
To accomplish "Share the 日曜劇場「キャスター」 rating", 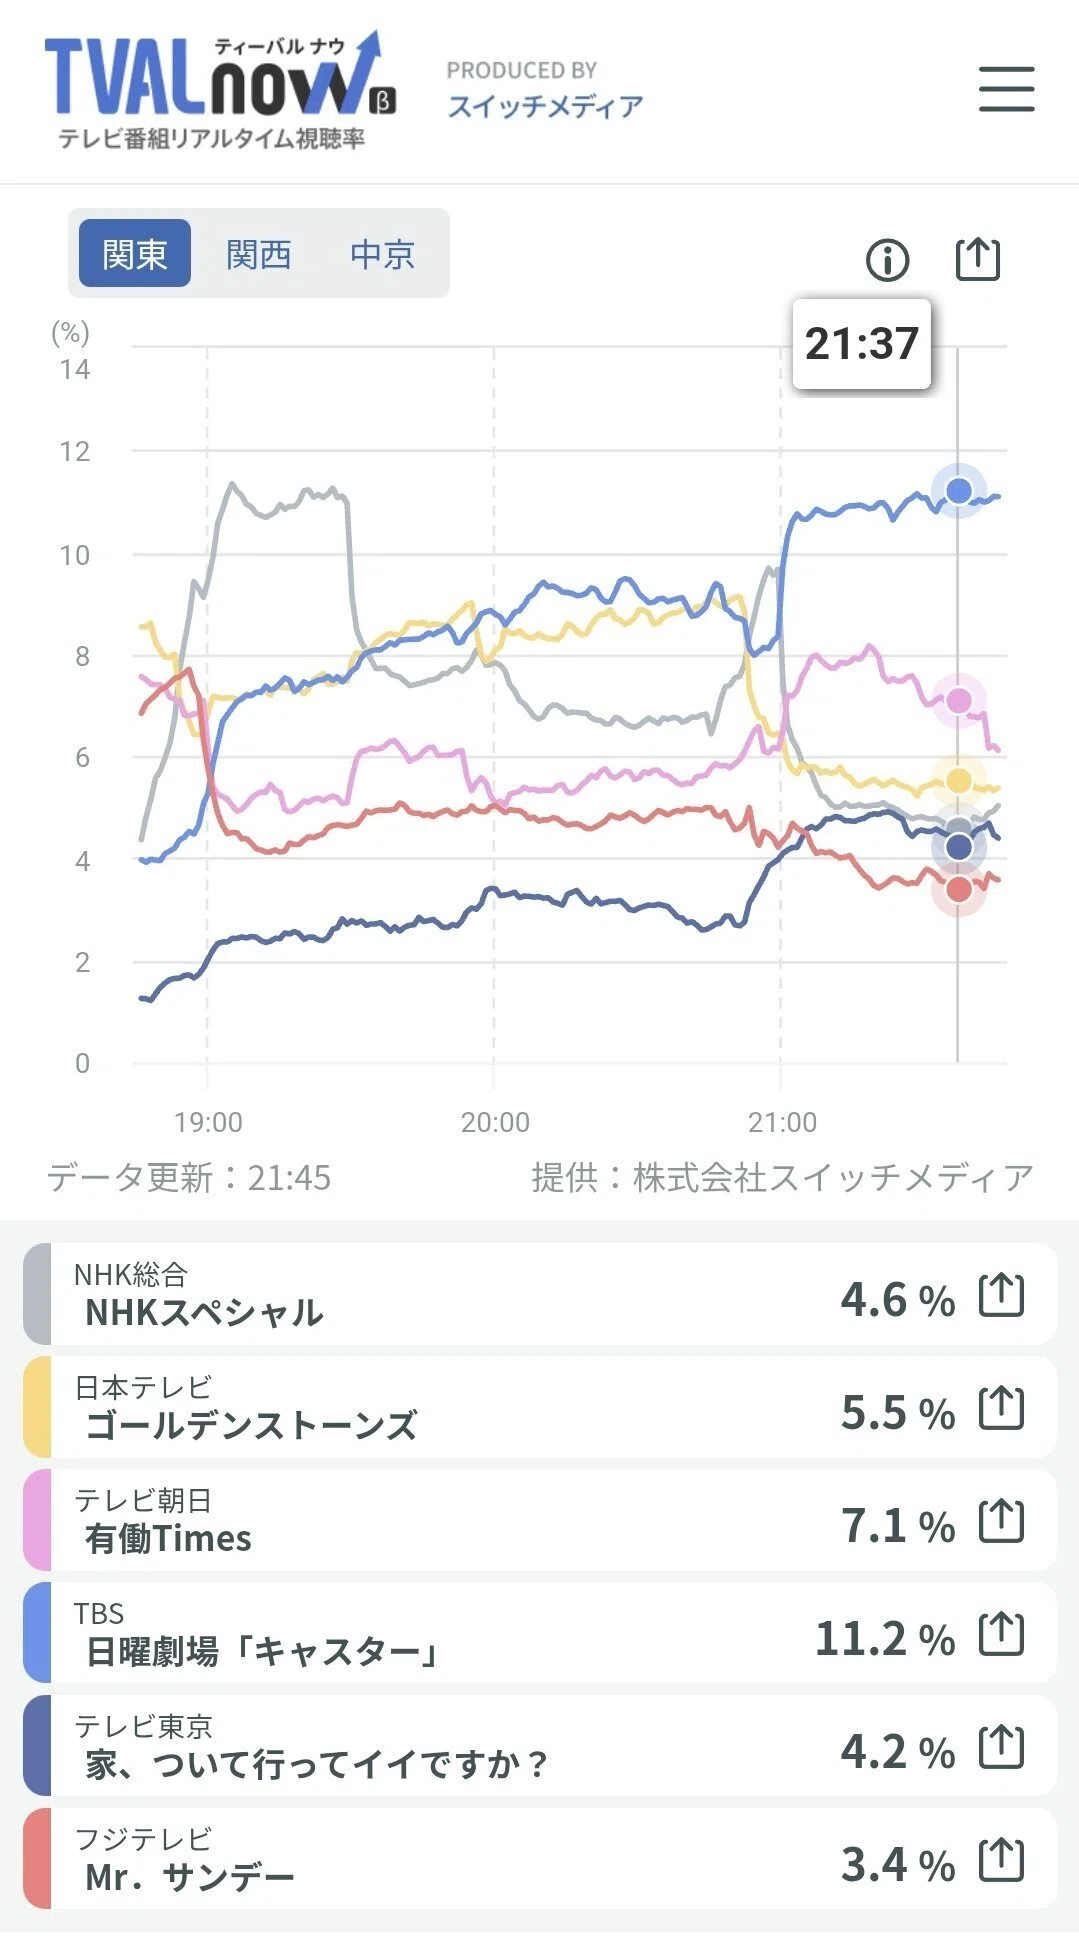I will click(1001, 1634).
